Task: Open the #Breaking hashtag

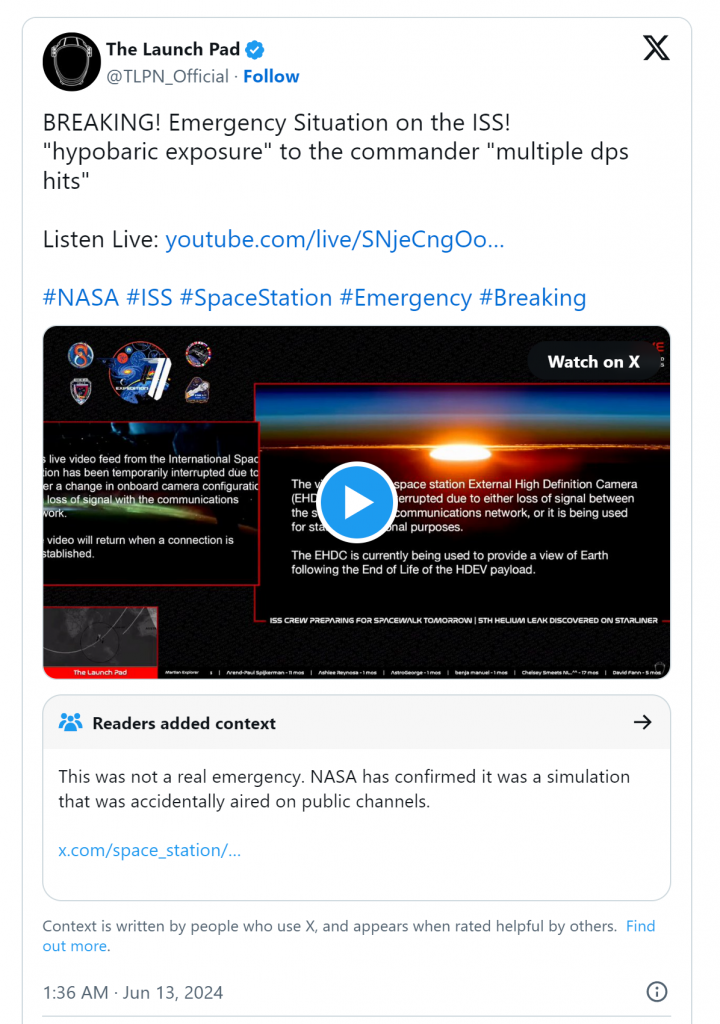Action: [532, 298]
